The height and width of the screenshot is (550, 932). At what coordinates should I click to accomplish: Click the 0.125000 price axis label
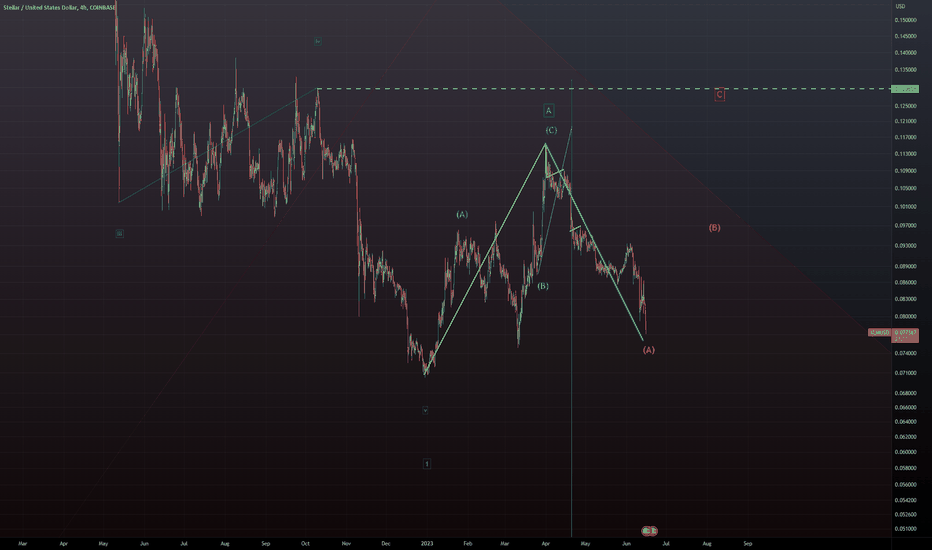pos(905,106)
